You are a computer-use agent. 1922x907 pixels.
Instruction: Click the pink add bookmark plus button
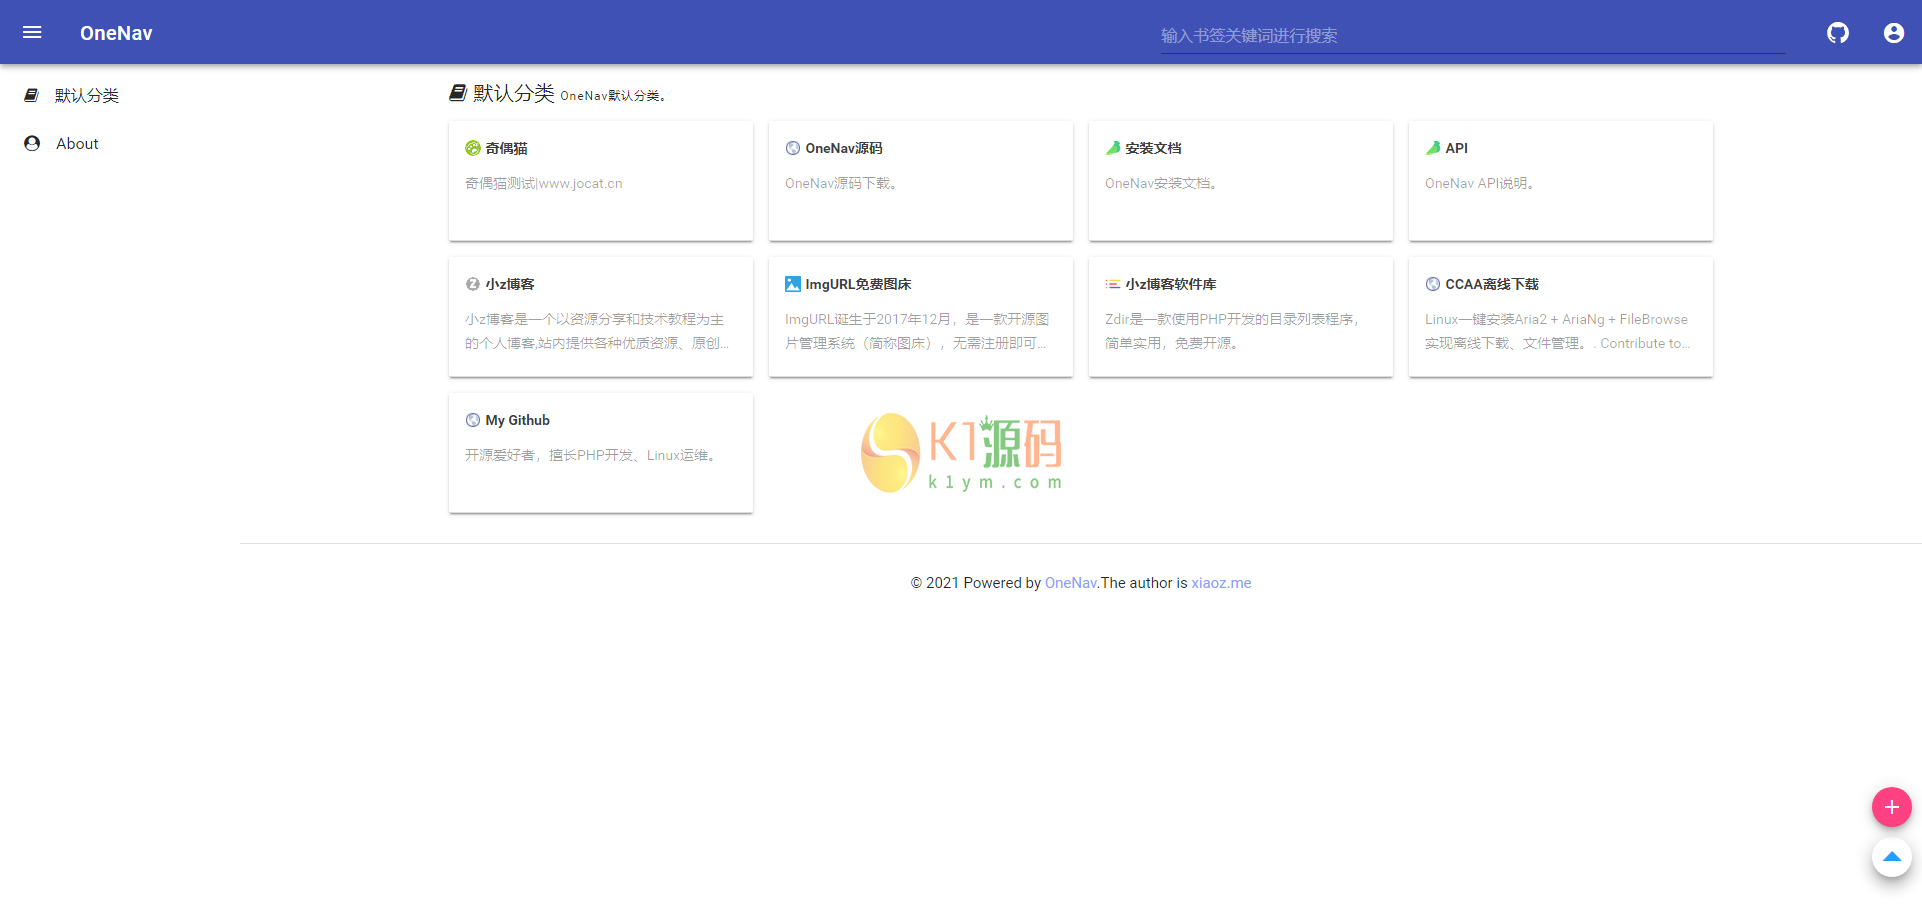click(1892, 807)
